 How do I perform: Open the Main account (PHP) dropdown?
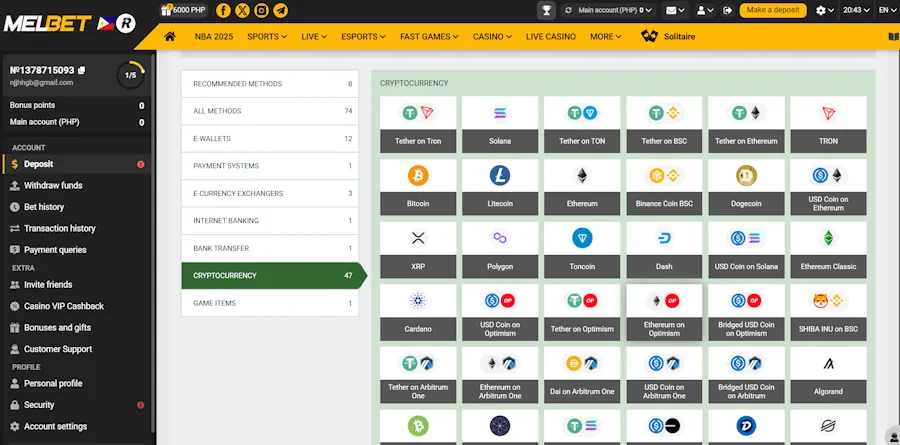click(617, 10)
